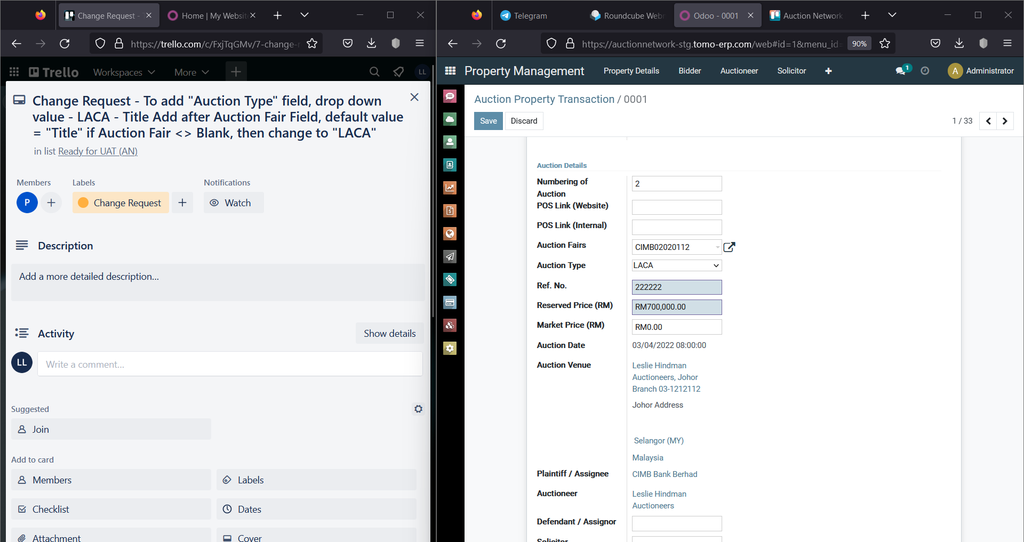Open Solicitor menu
The height and width of the screenshot is (542, 1024).
(x=792, y=71)
